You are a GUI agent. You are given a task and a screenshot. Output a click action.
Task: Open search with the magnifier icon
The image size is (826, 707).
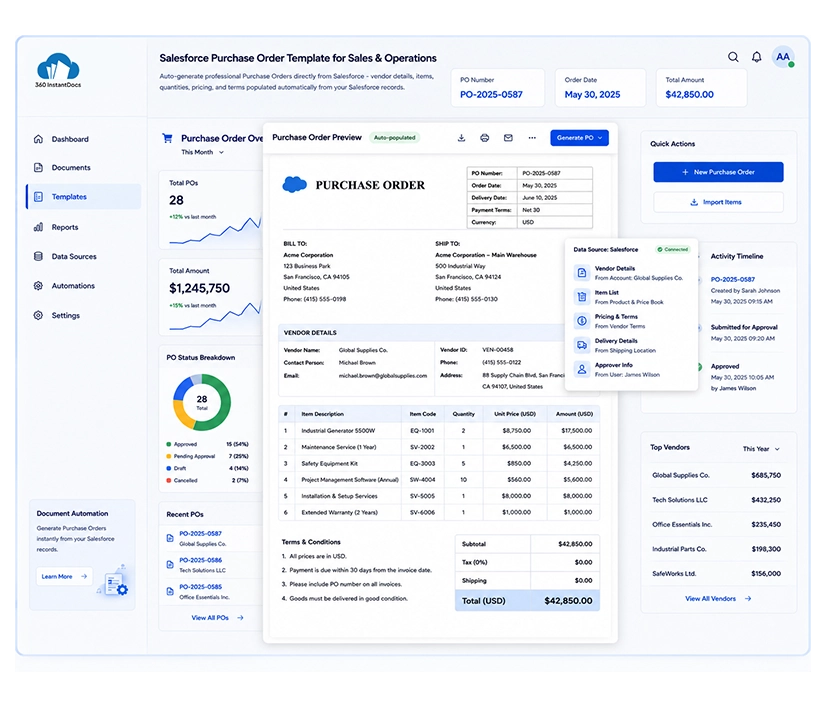pos(733,57)
